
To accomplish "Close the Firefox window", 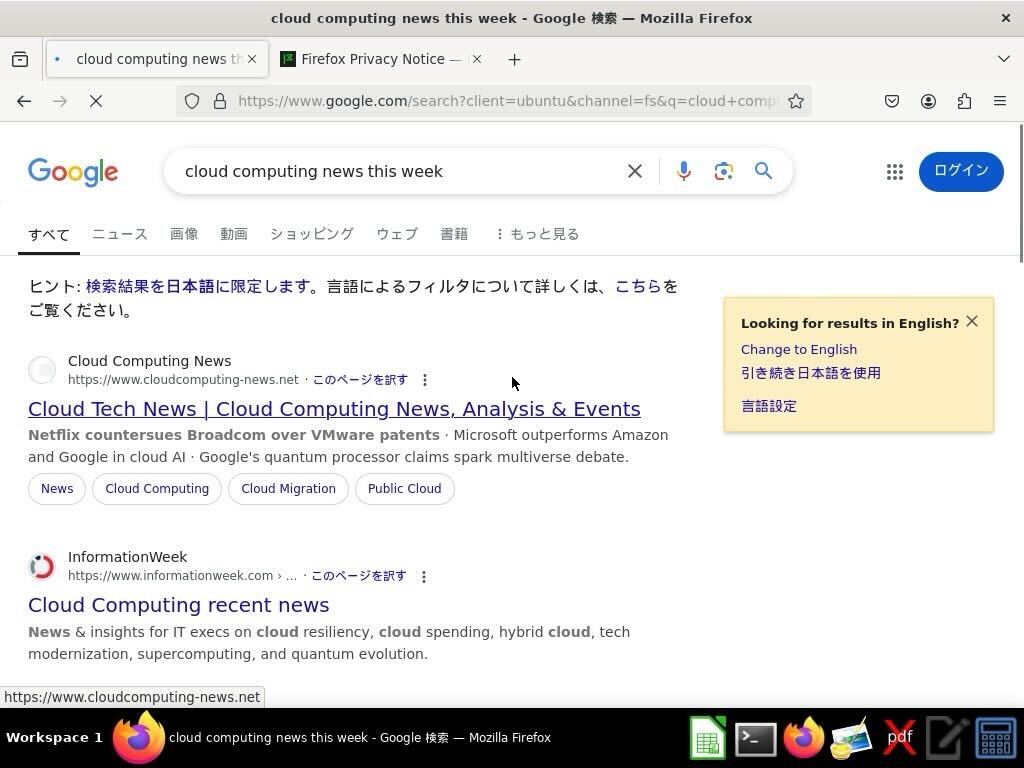I will click(x=1006, y=18).
